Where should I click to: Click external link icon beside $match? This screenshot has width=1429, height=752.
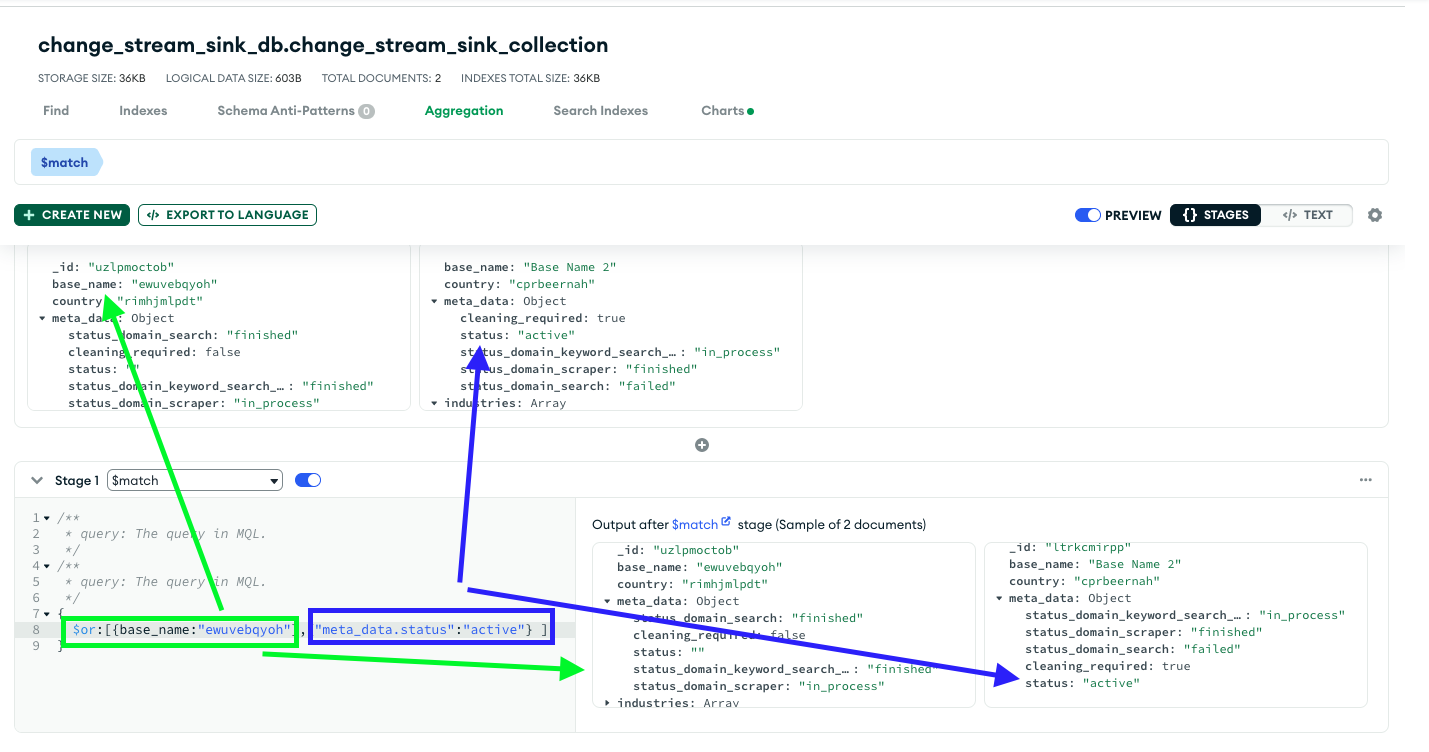[726, 523]
